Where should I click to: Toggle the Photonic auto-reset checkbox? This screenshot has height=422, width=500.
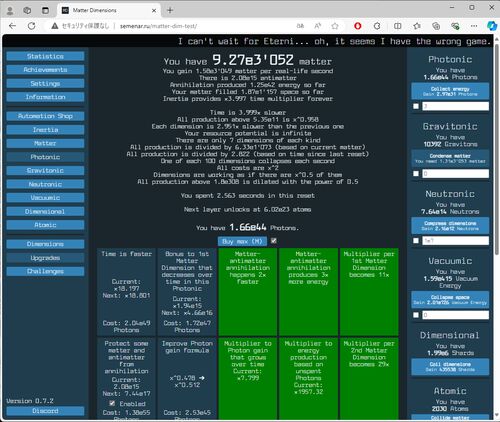point(416,106)
